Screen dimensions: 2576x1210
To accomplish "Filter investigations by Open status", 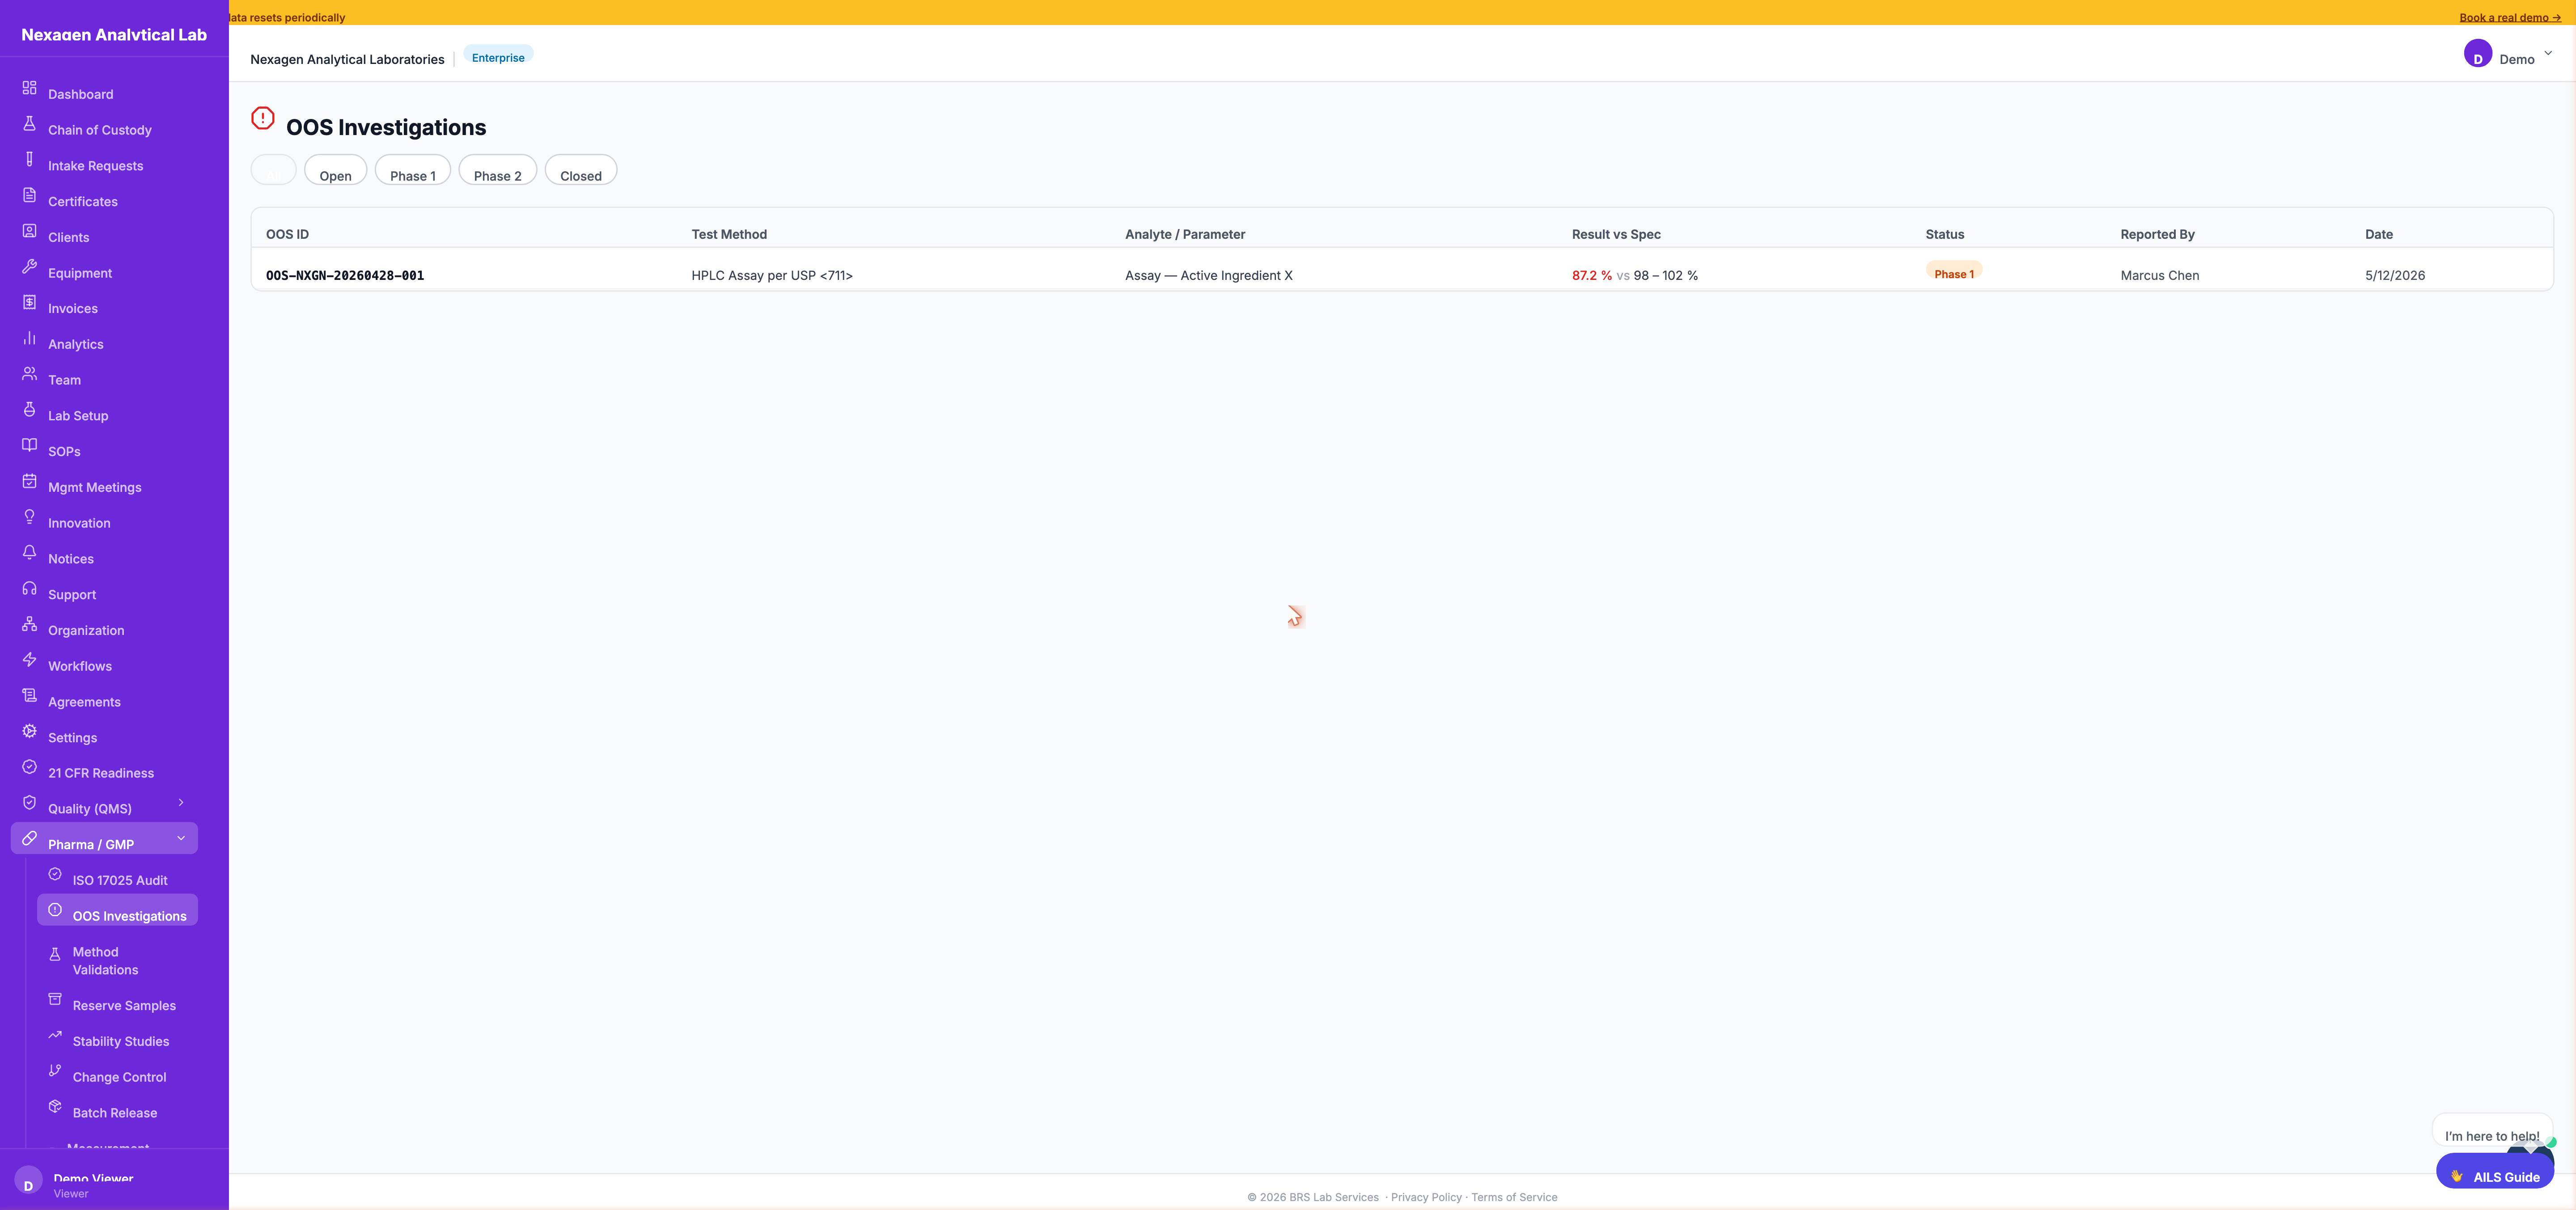I will coord(335,171).
